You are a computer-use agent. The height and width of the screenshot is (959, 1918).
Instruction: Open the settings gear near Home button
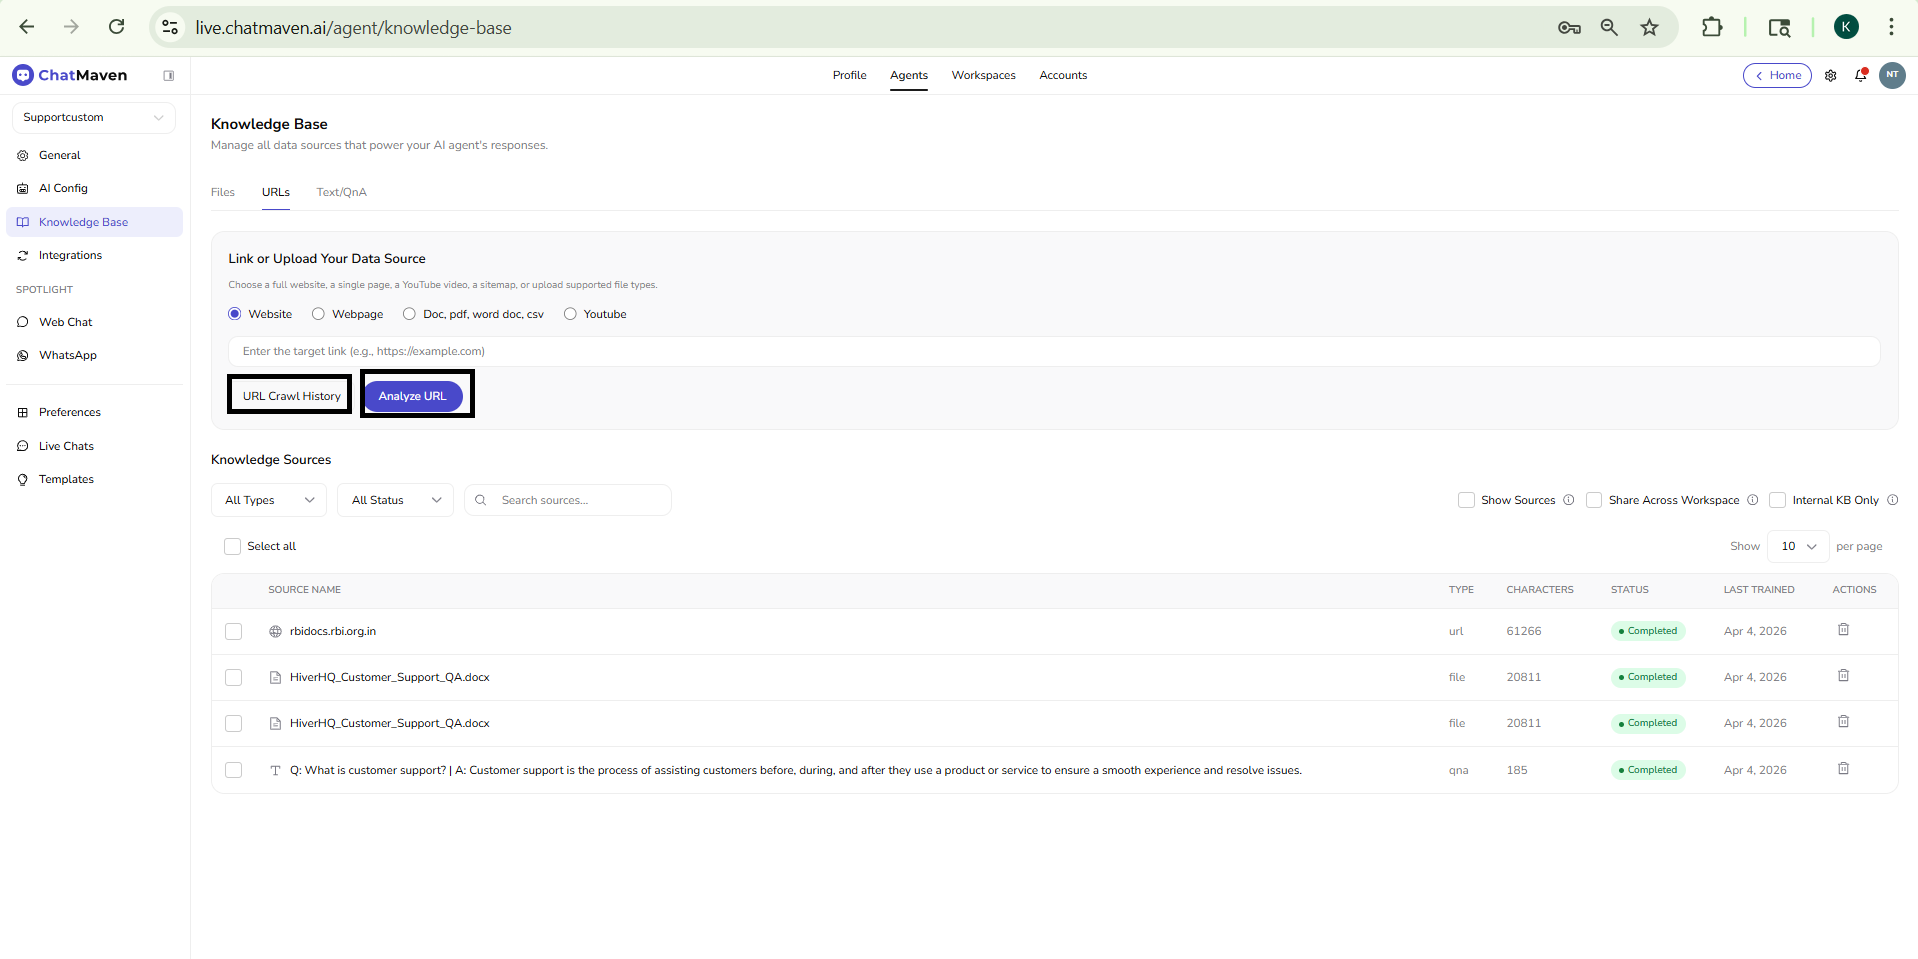click(1831, 75)
